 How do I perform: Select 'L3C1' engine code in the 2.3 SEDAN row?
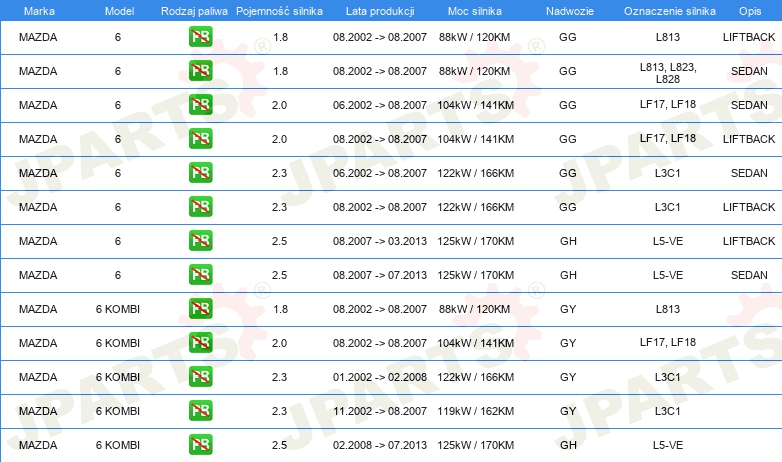(668, 173)
